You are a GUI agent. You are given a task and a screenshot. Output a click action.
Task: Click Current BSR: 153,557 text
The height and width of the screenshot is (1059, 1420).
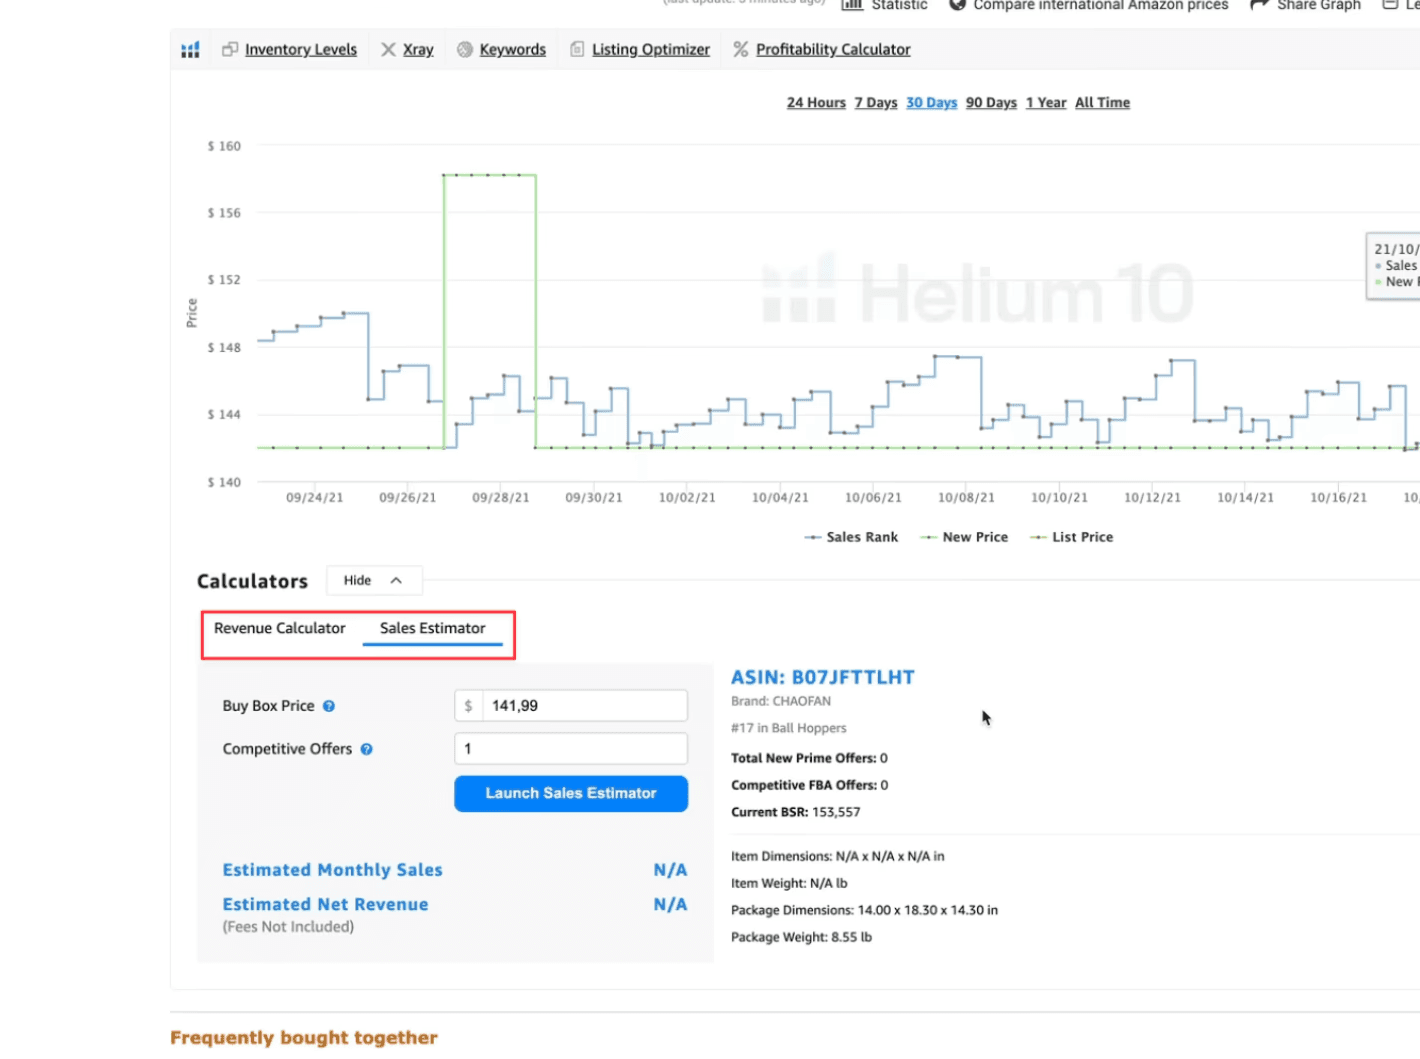pyautogui.click(x=795, y=812)
